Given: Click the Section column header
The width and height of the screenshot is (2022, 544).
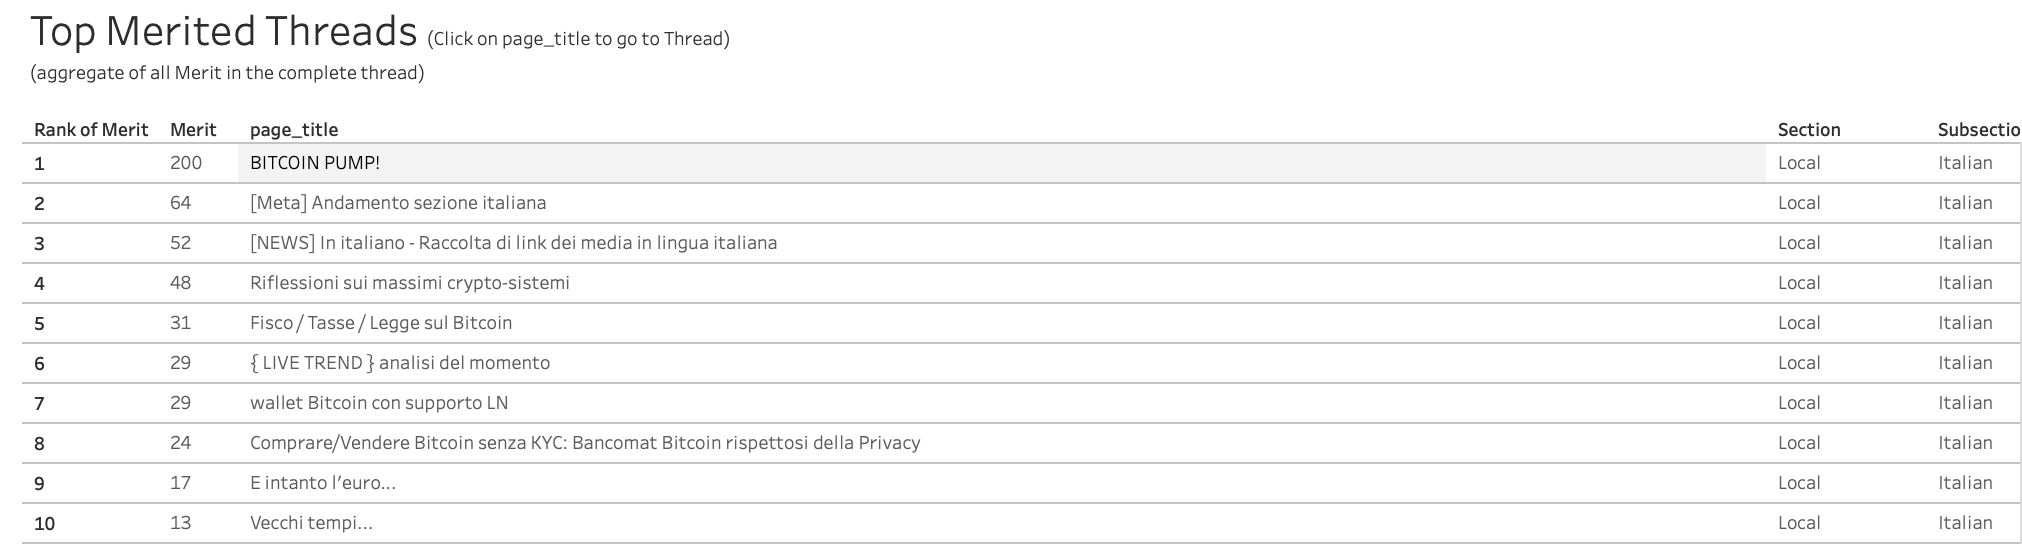Looking at the screenshot, I should (1809, 130).
